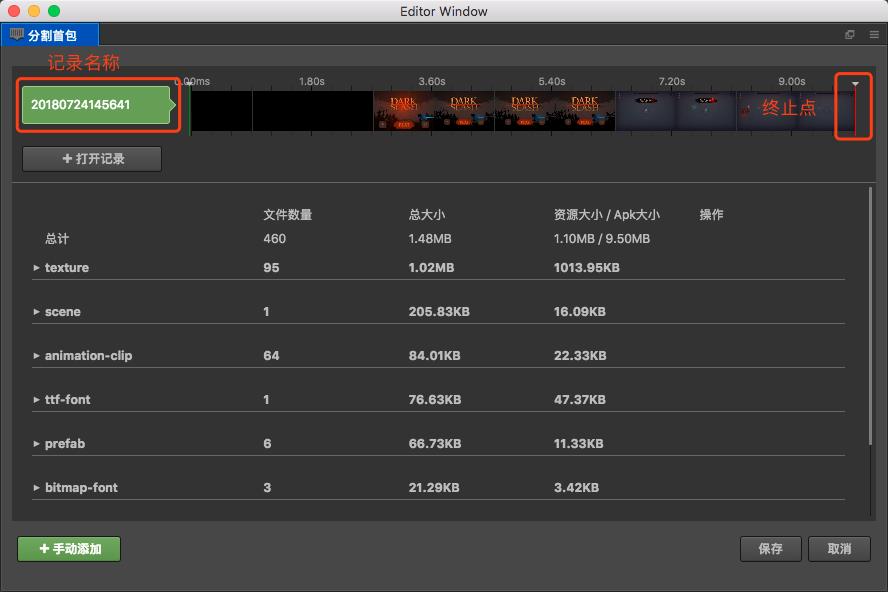Click the 保存 button

pyautogui.click(x=770, y=549)
